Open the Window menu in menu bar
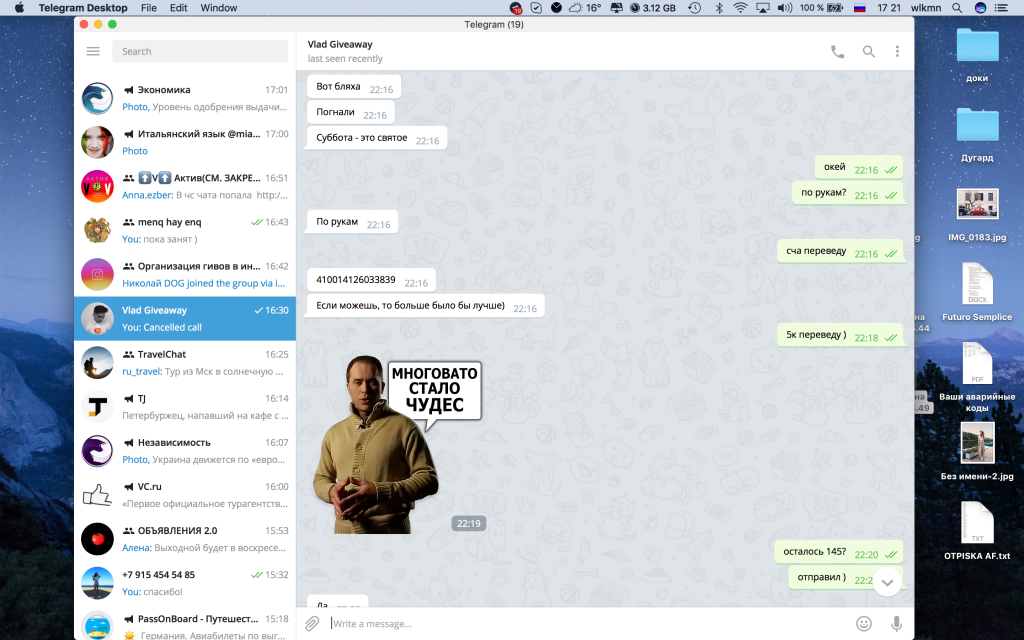 219,8
